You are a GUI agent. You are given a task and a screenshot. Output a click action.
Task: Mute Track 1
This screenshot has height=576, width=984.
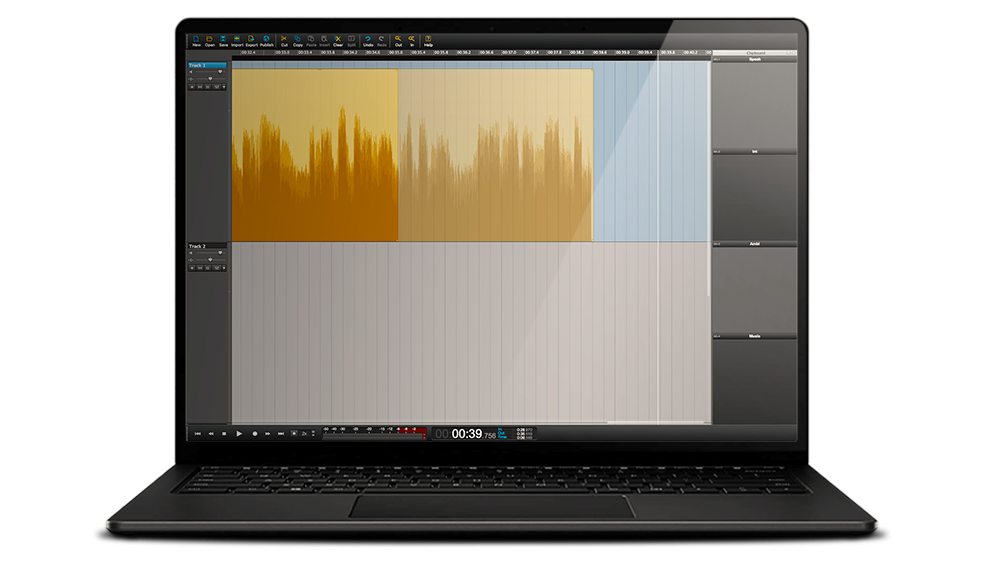click(x=200, y=87)
